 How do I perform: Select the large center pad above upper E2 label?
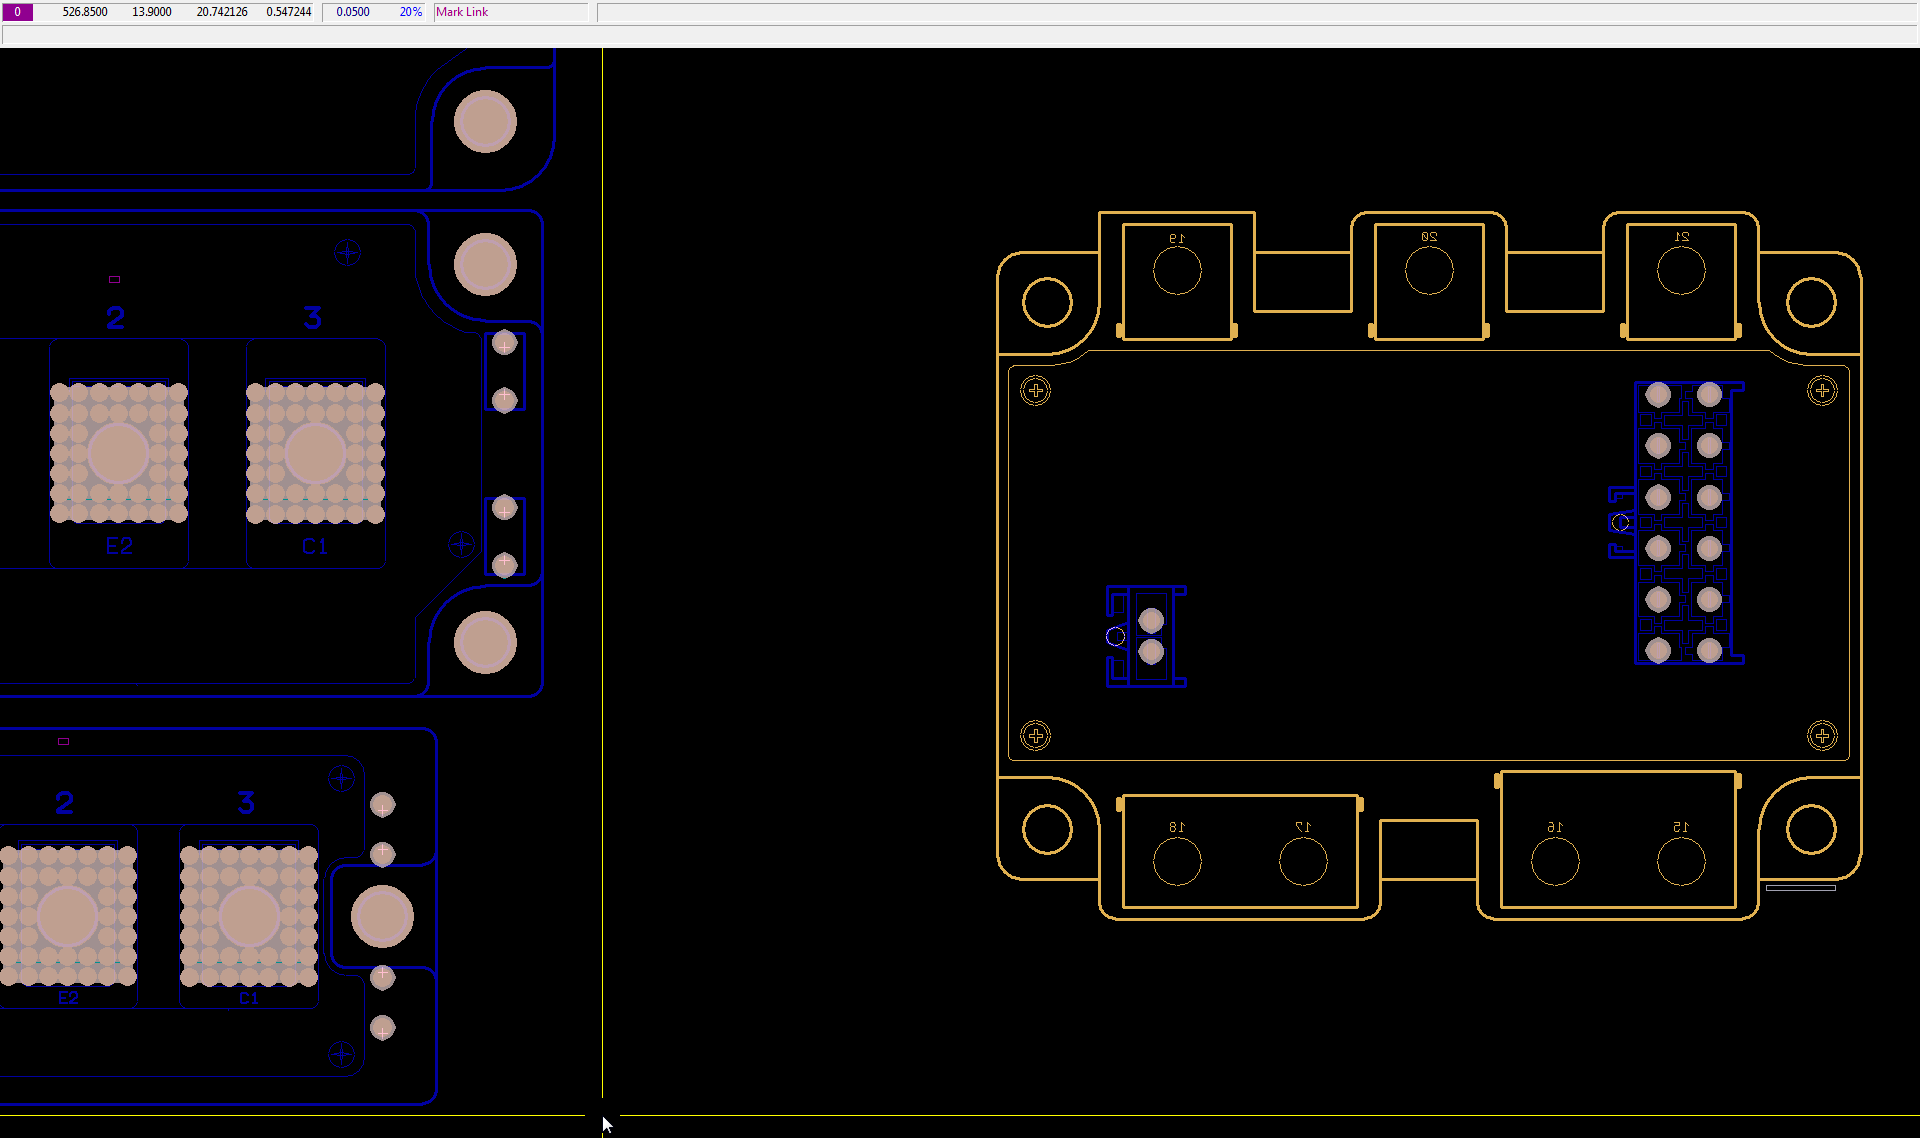point(119,453)
